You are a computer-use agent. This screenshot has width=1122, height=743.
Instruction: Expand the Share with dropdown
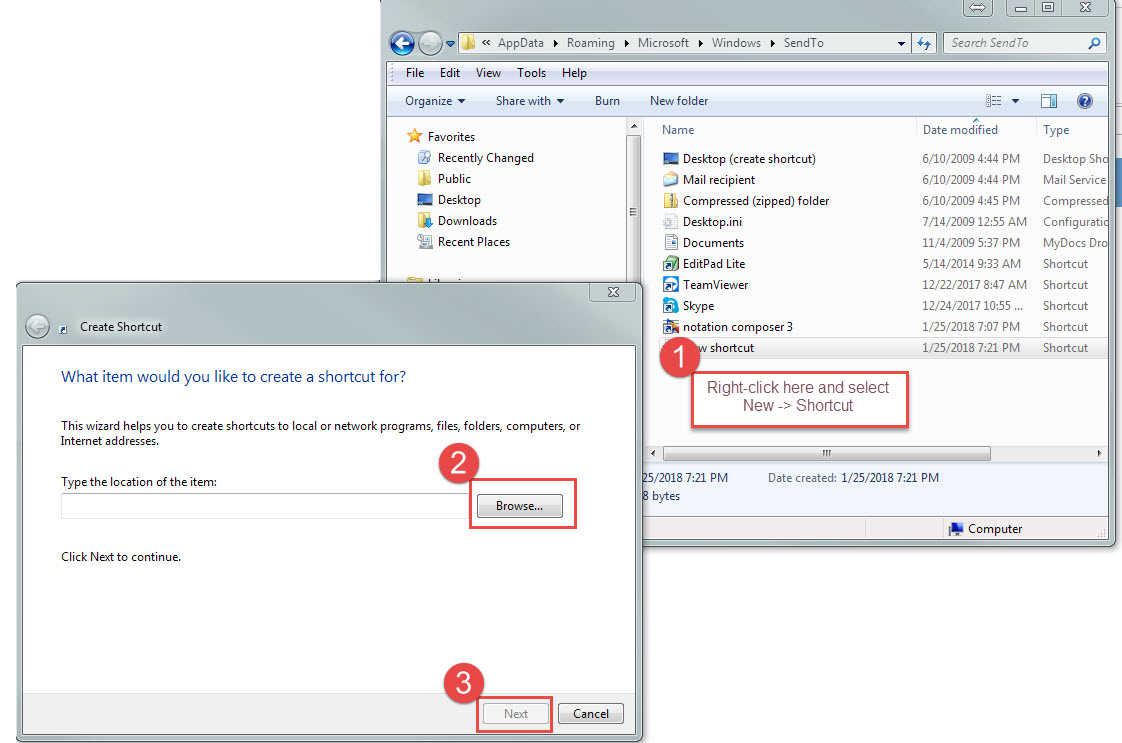click(529, 101)
